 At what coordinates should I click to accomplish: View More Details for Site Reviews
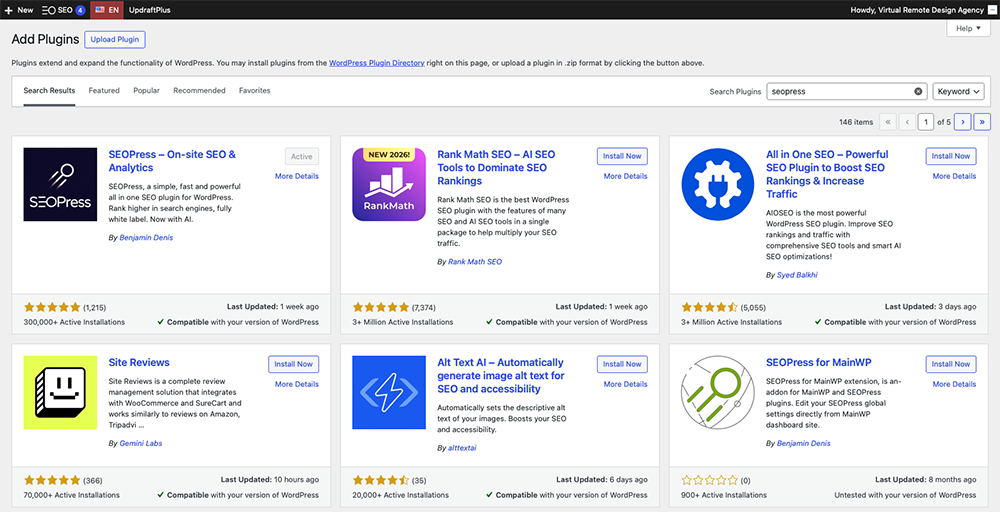[x=297, y=384]
